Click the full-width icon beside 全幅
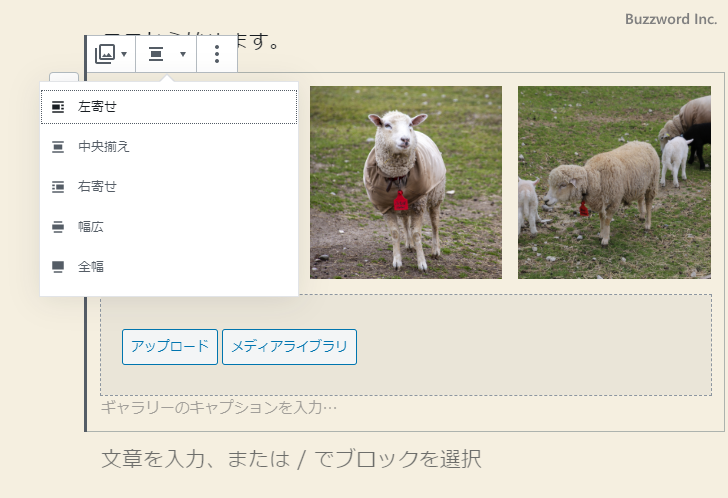This screenshot has width=728, height=498. [58, 266]
